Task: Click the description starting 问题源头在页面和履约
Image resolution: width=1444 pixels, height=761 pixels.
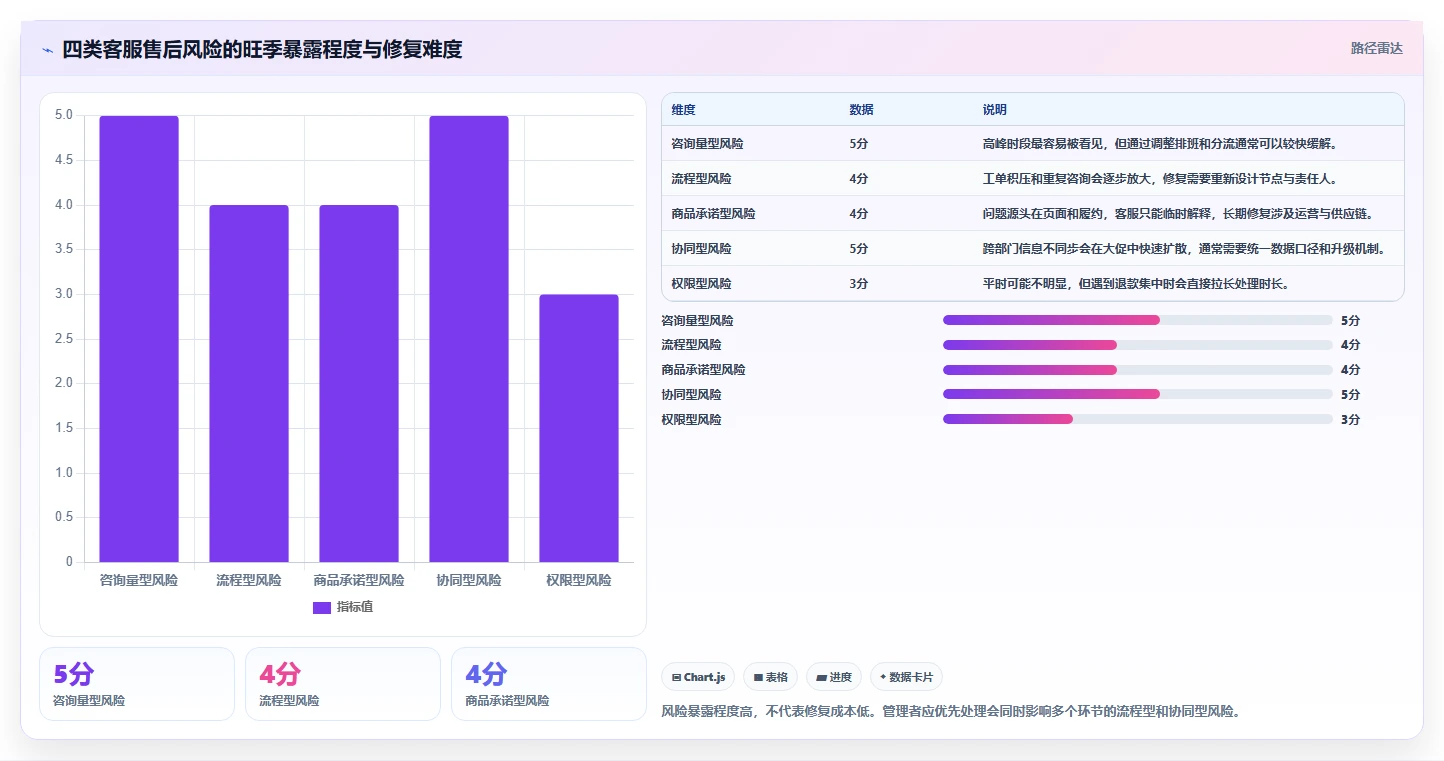Action: tap(1178, 214)
